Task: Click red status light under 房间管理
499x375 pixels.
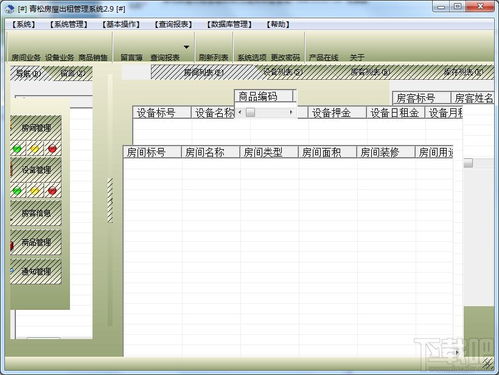Action: (x=52, y=149)
